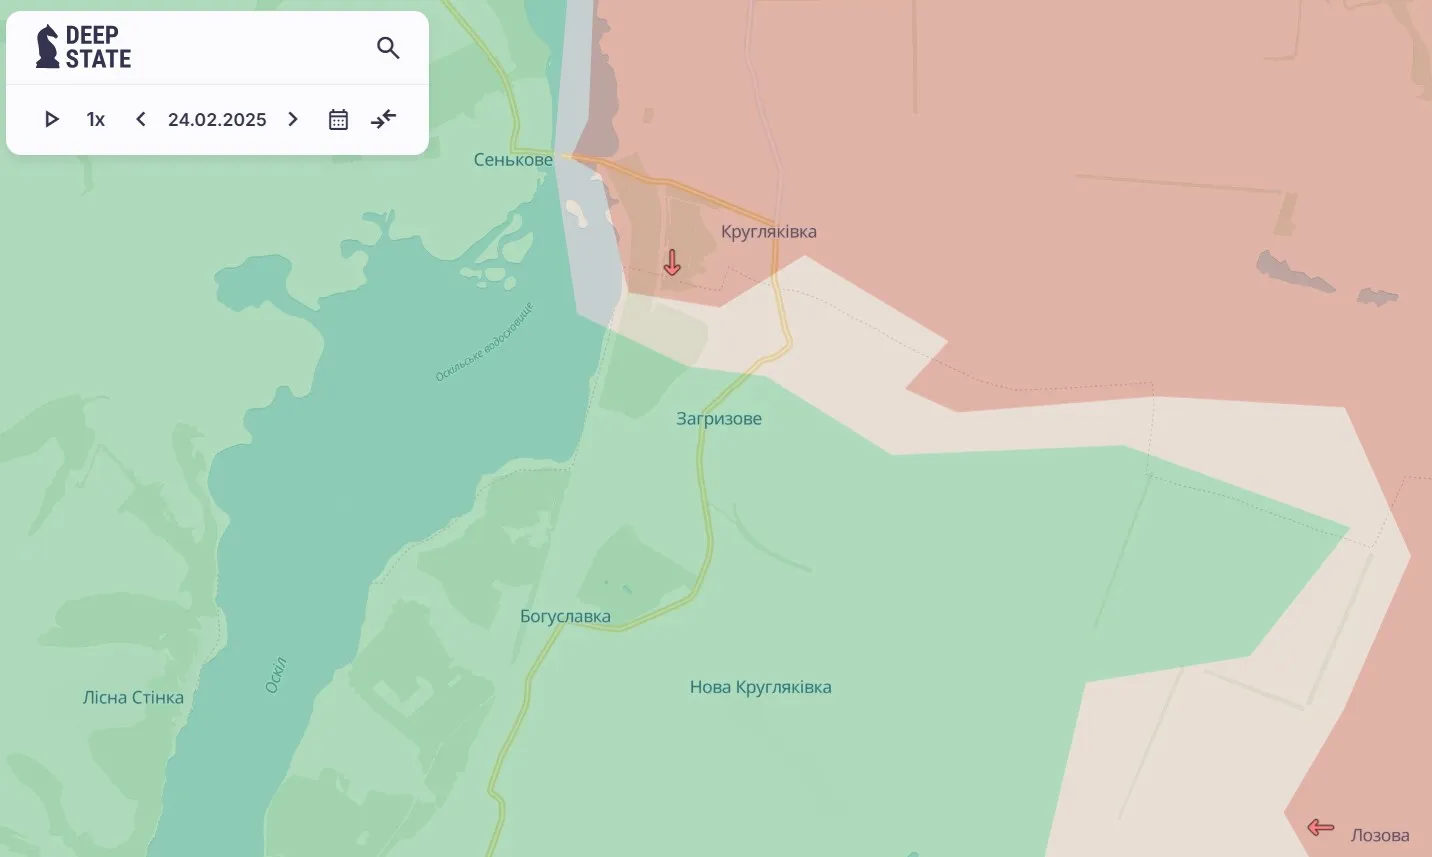Click the Лозова settlement label
Screen dimensions: 1432x857
tap(1380, 836)
